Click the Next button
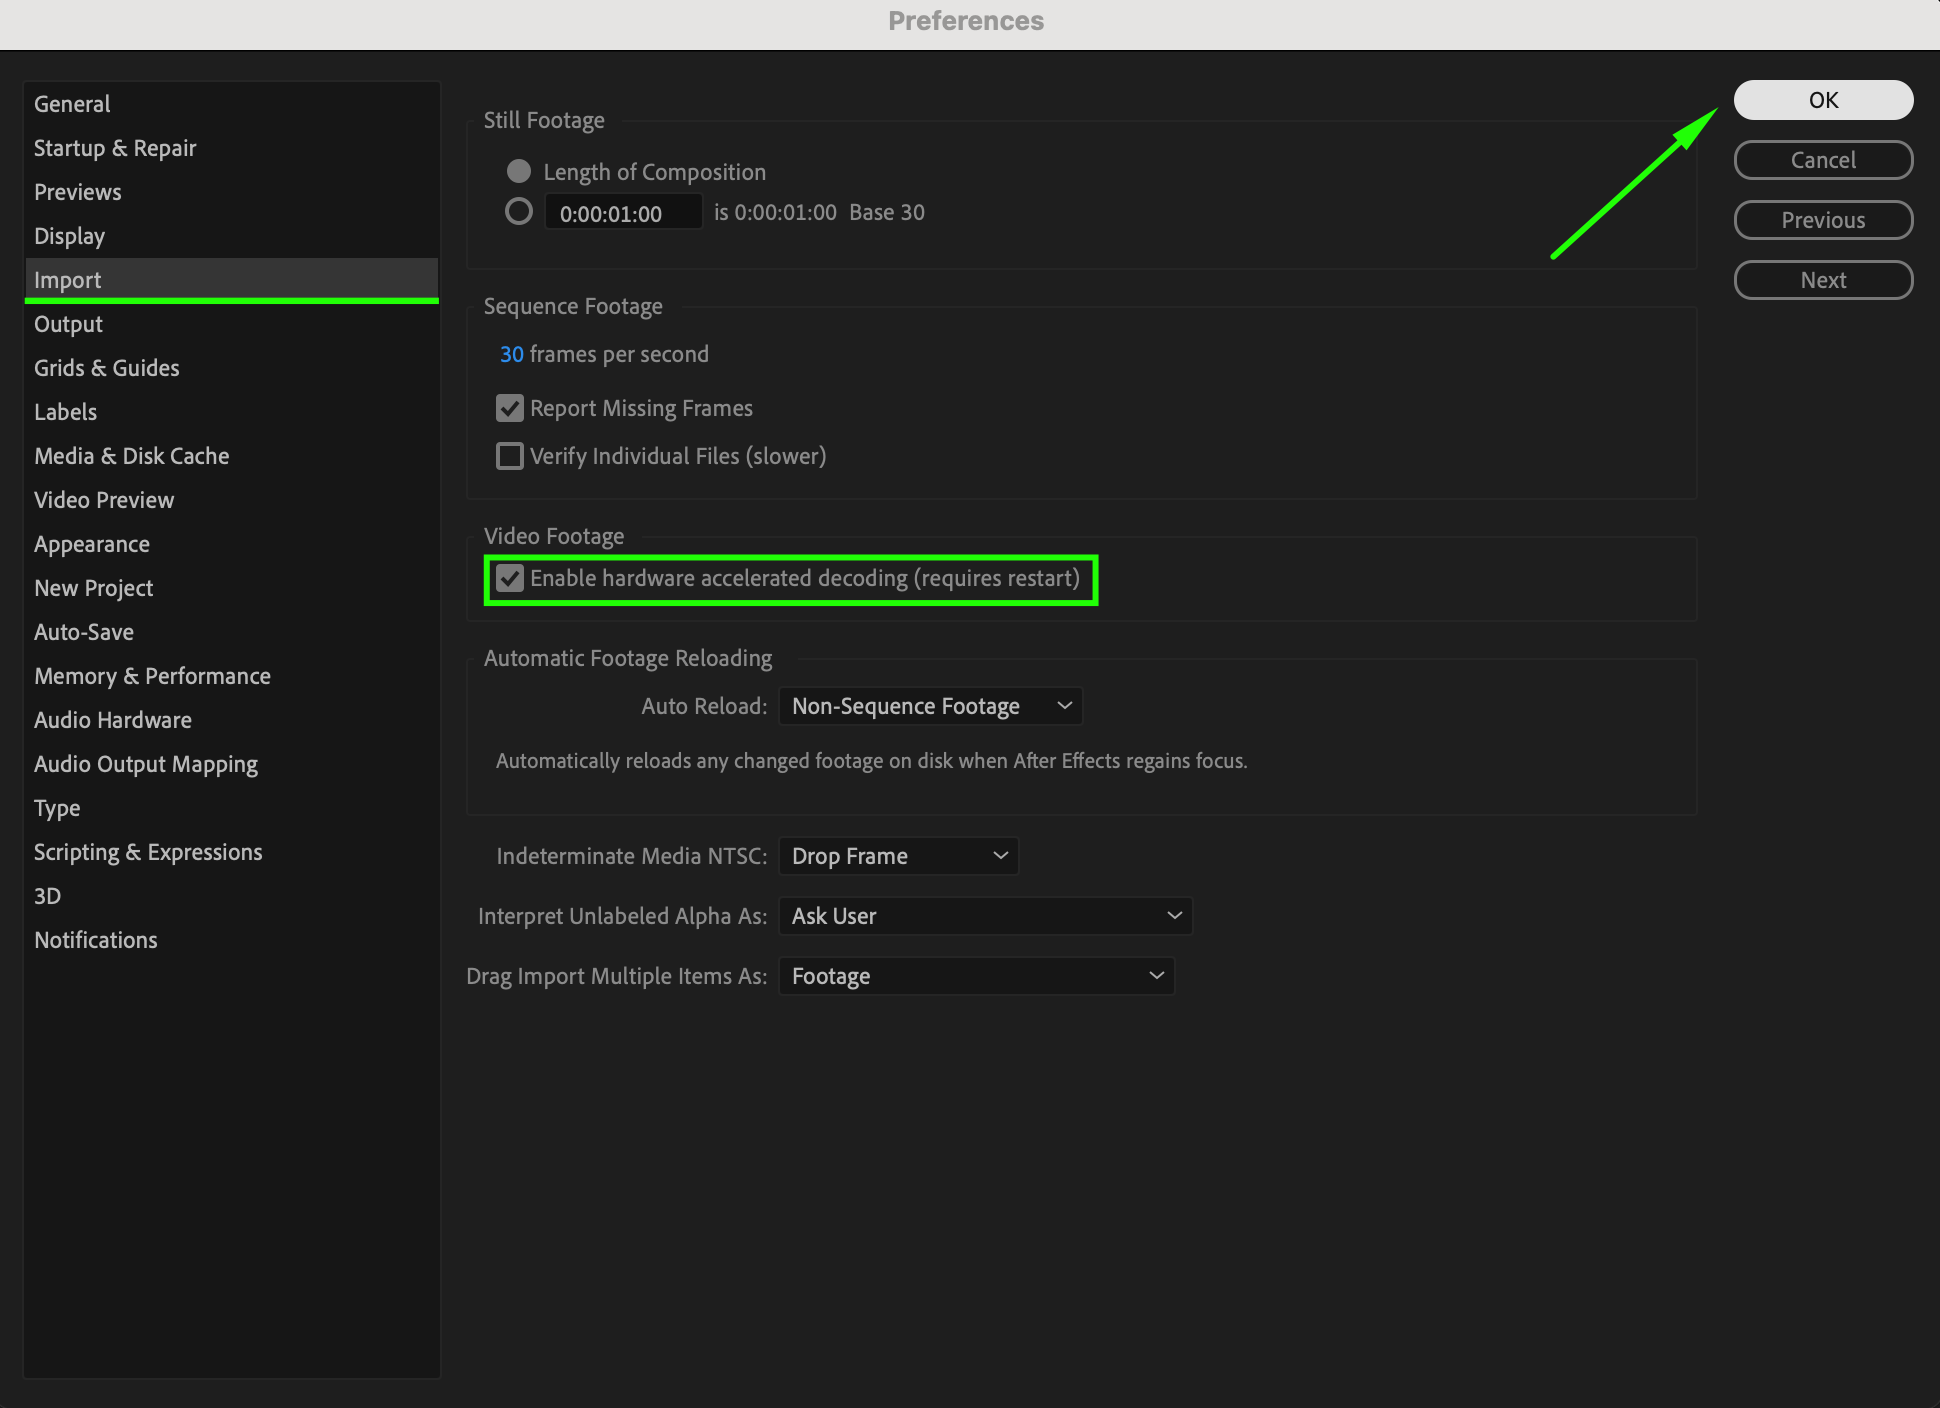The image size is (1940, 1408). coord(1822,280)
